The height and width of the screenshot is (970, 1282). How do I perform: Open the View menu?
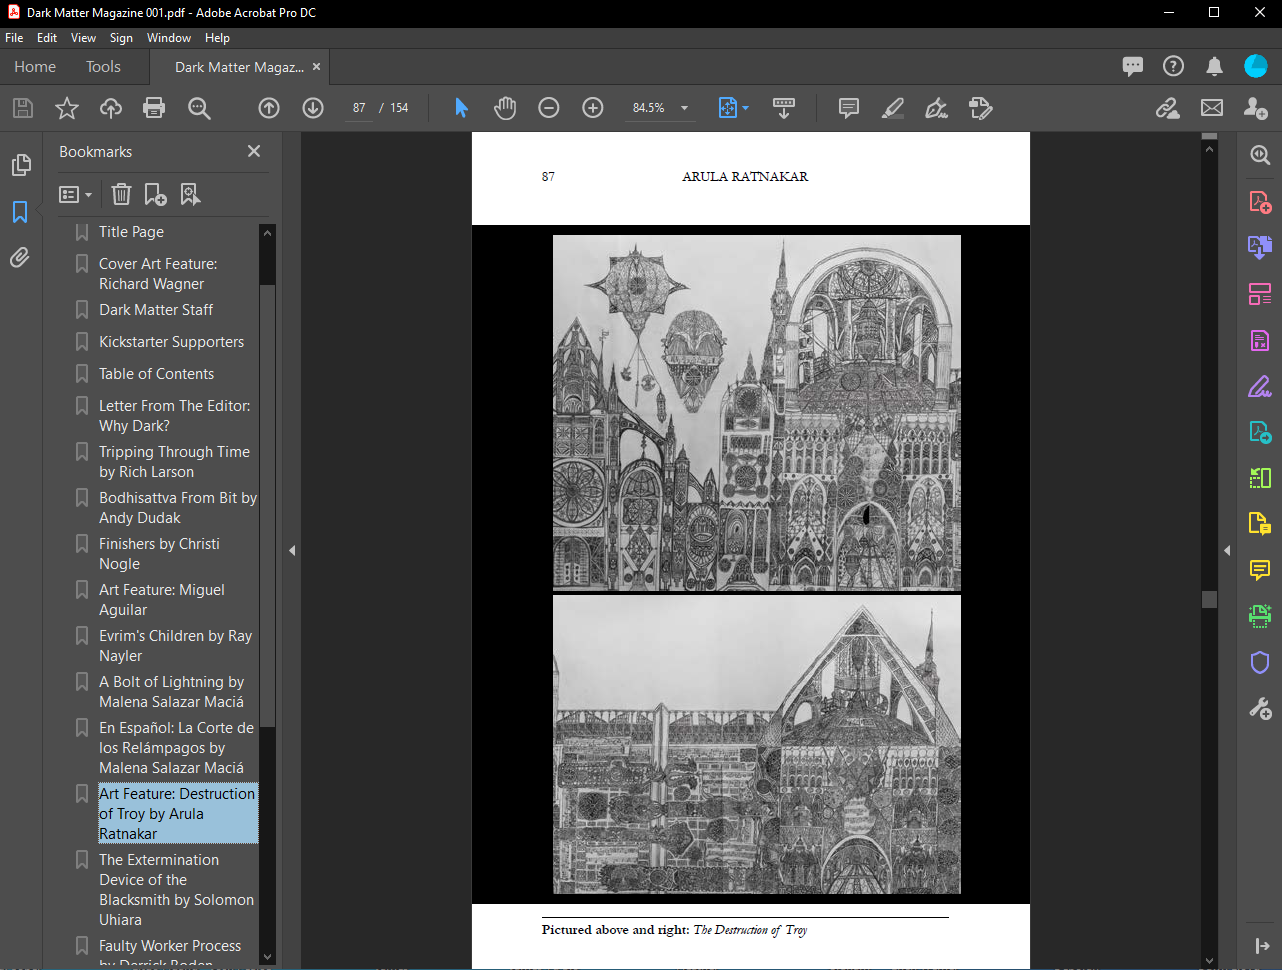(x=83, y=38)
